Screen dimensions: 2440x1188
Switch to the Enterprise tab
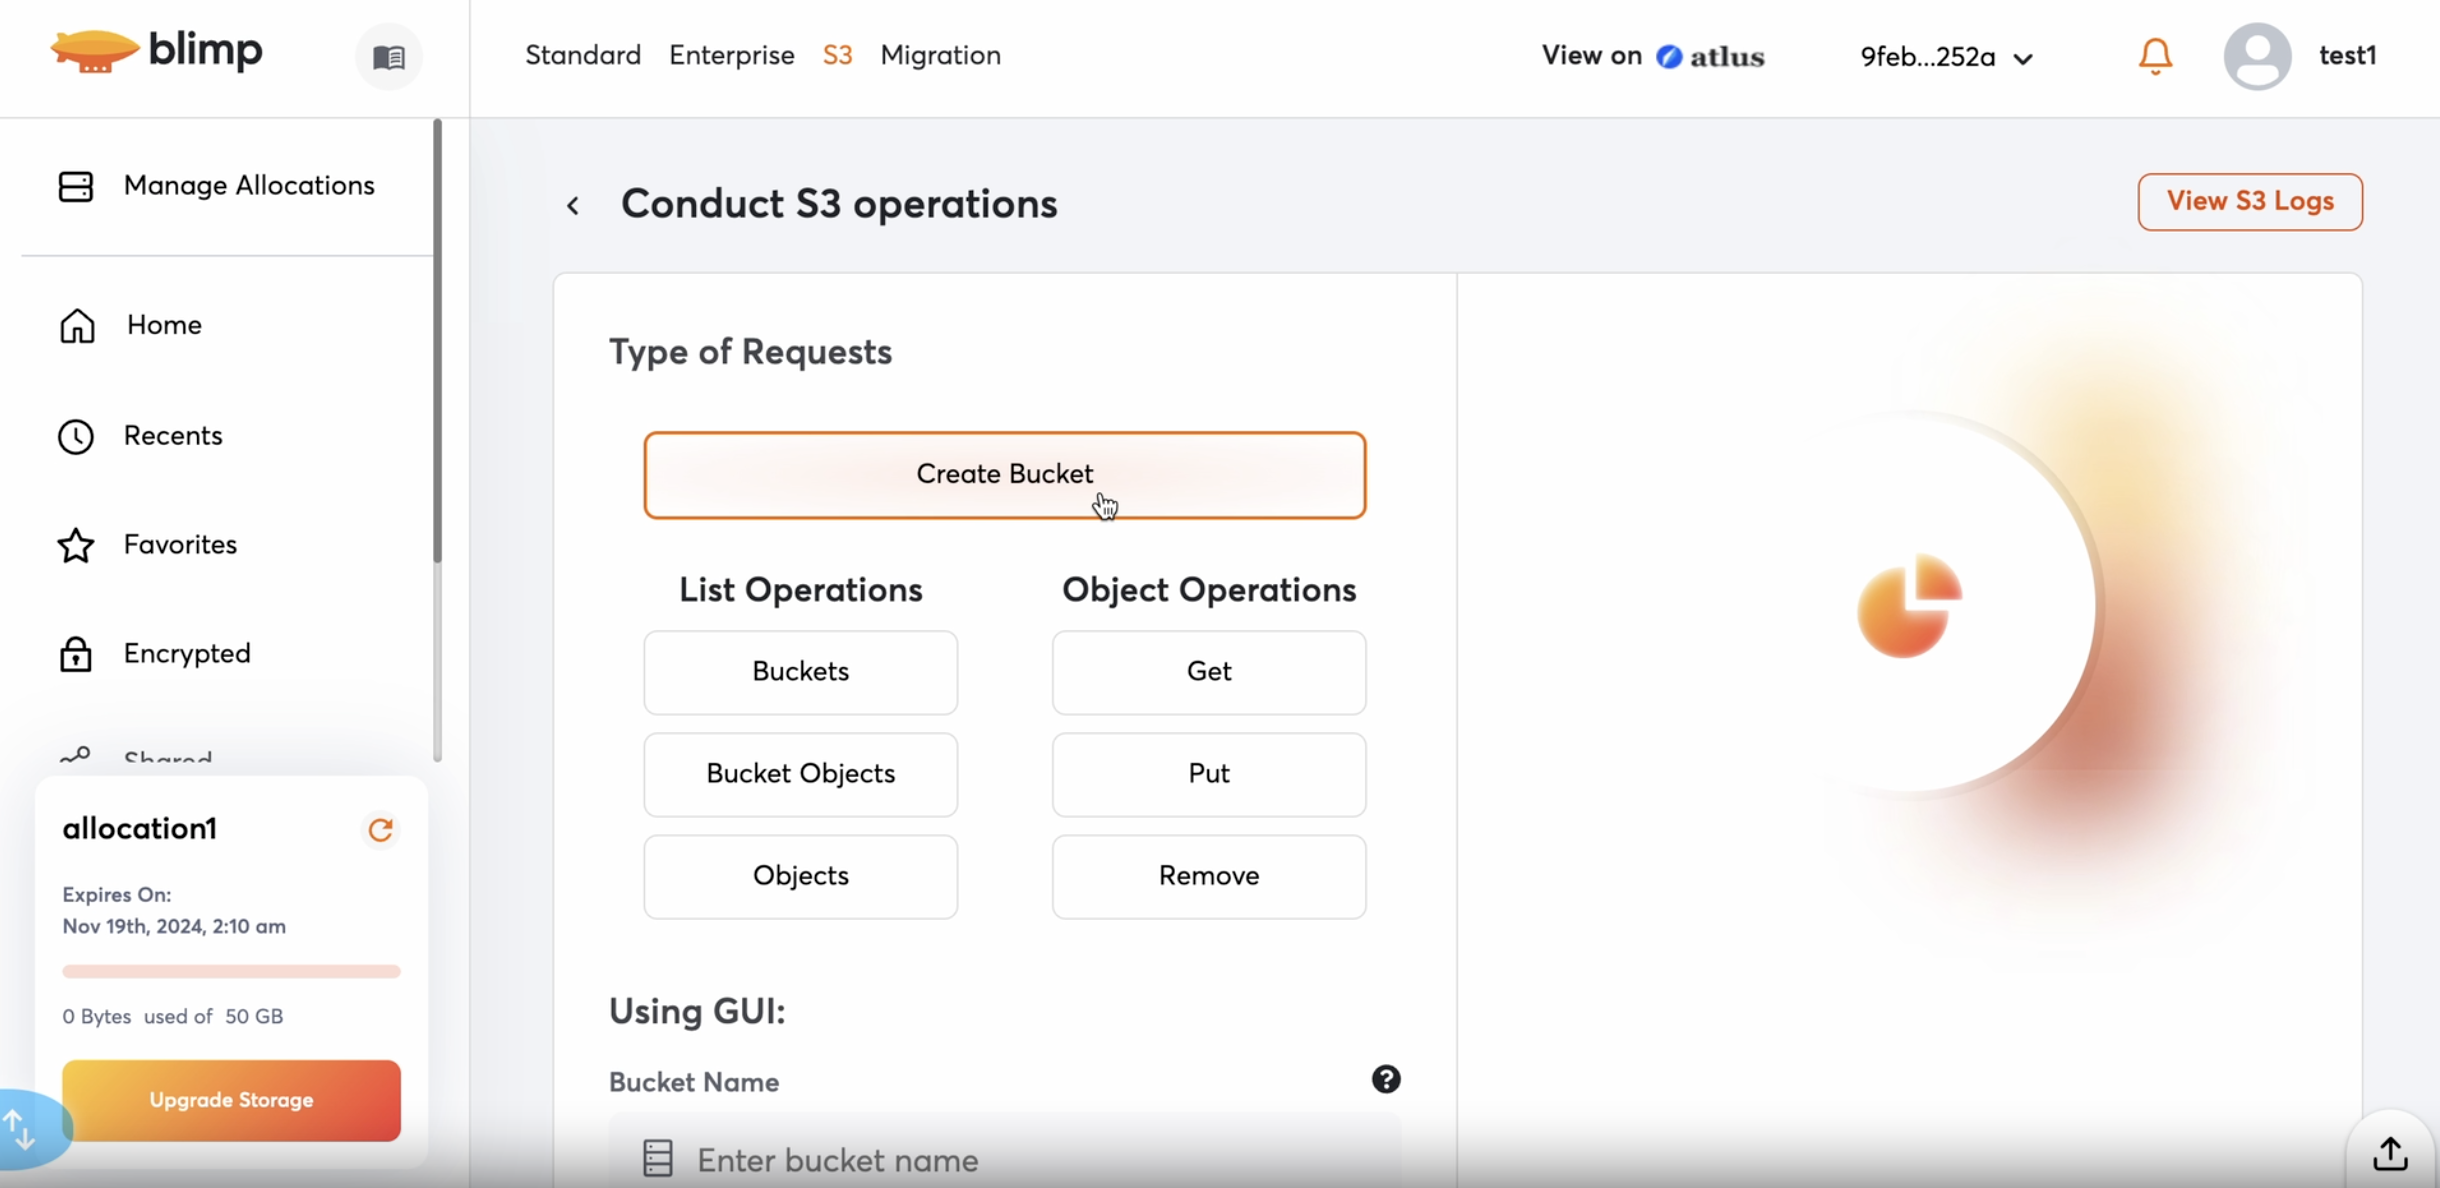coord(731,55)
